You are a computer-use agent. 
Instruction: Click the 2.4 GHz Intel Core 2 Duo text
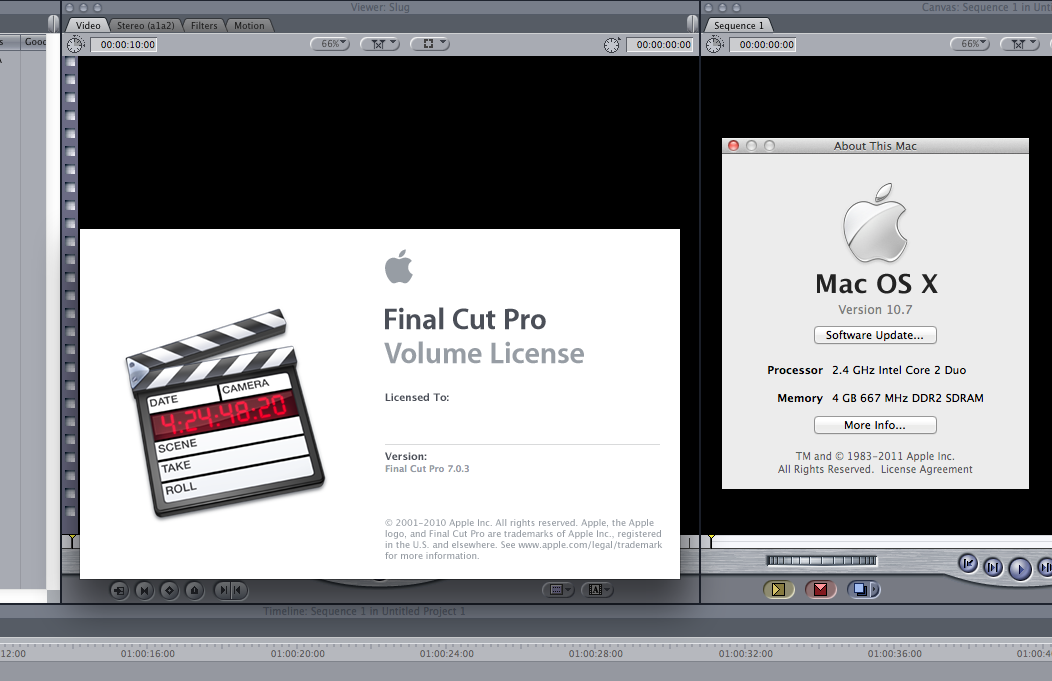click(899, 370)
